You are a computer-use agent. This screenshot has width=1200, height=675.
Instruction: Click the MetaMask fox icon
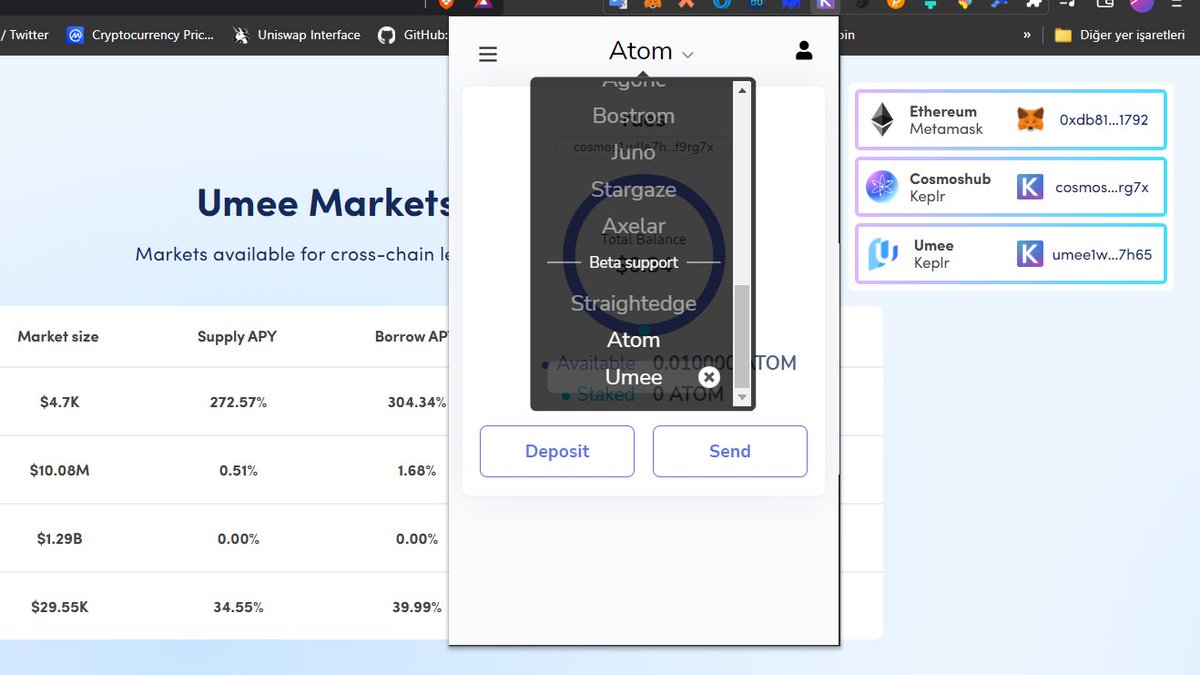[1030, 120]
